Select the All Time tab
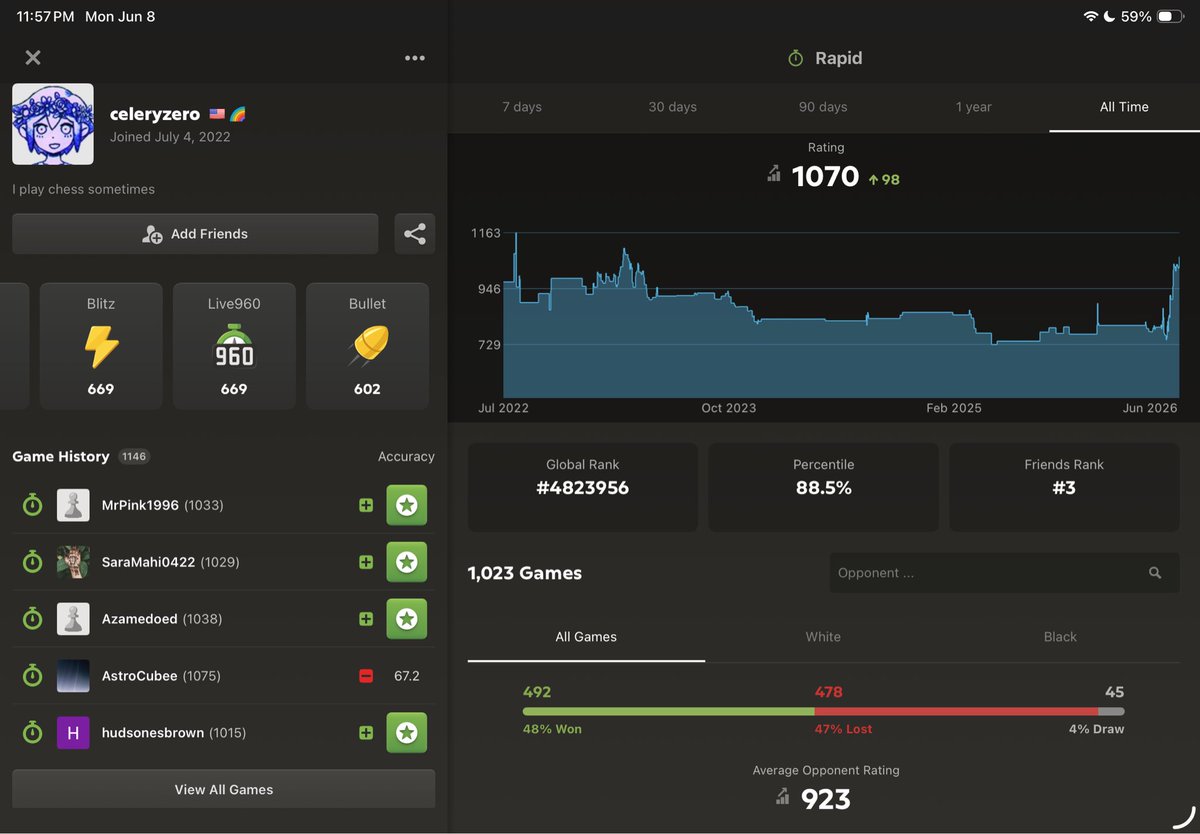Viewport: 1200px width, 834px height. (1124, 107)
